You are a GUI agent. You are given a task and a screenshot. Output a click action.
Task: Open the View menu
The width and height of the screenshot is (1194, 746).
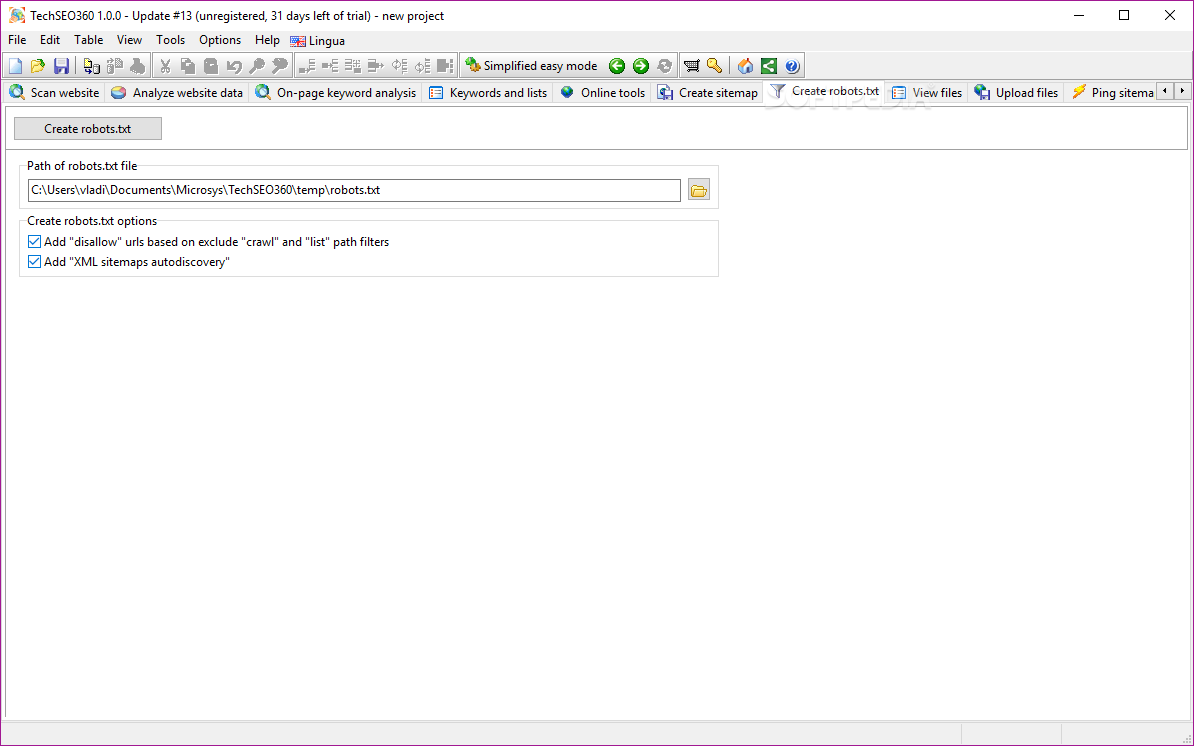pyautogui.click(x=129, y=40)
